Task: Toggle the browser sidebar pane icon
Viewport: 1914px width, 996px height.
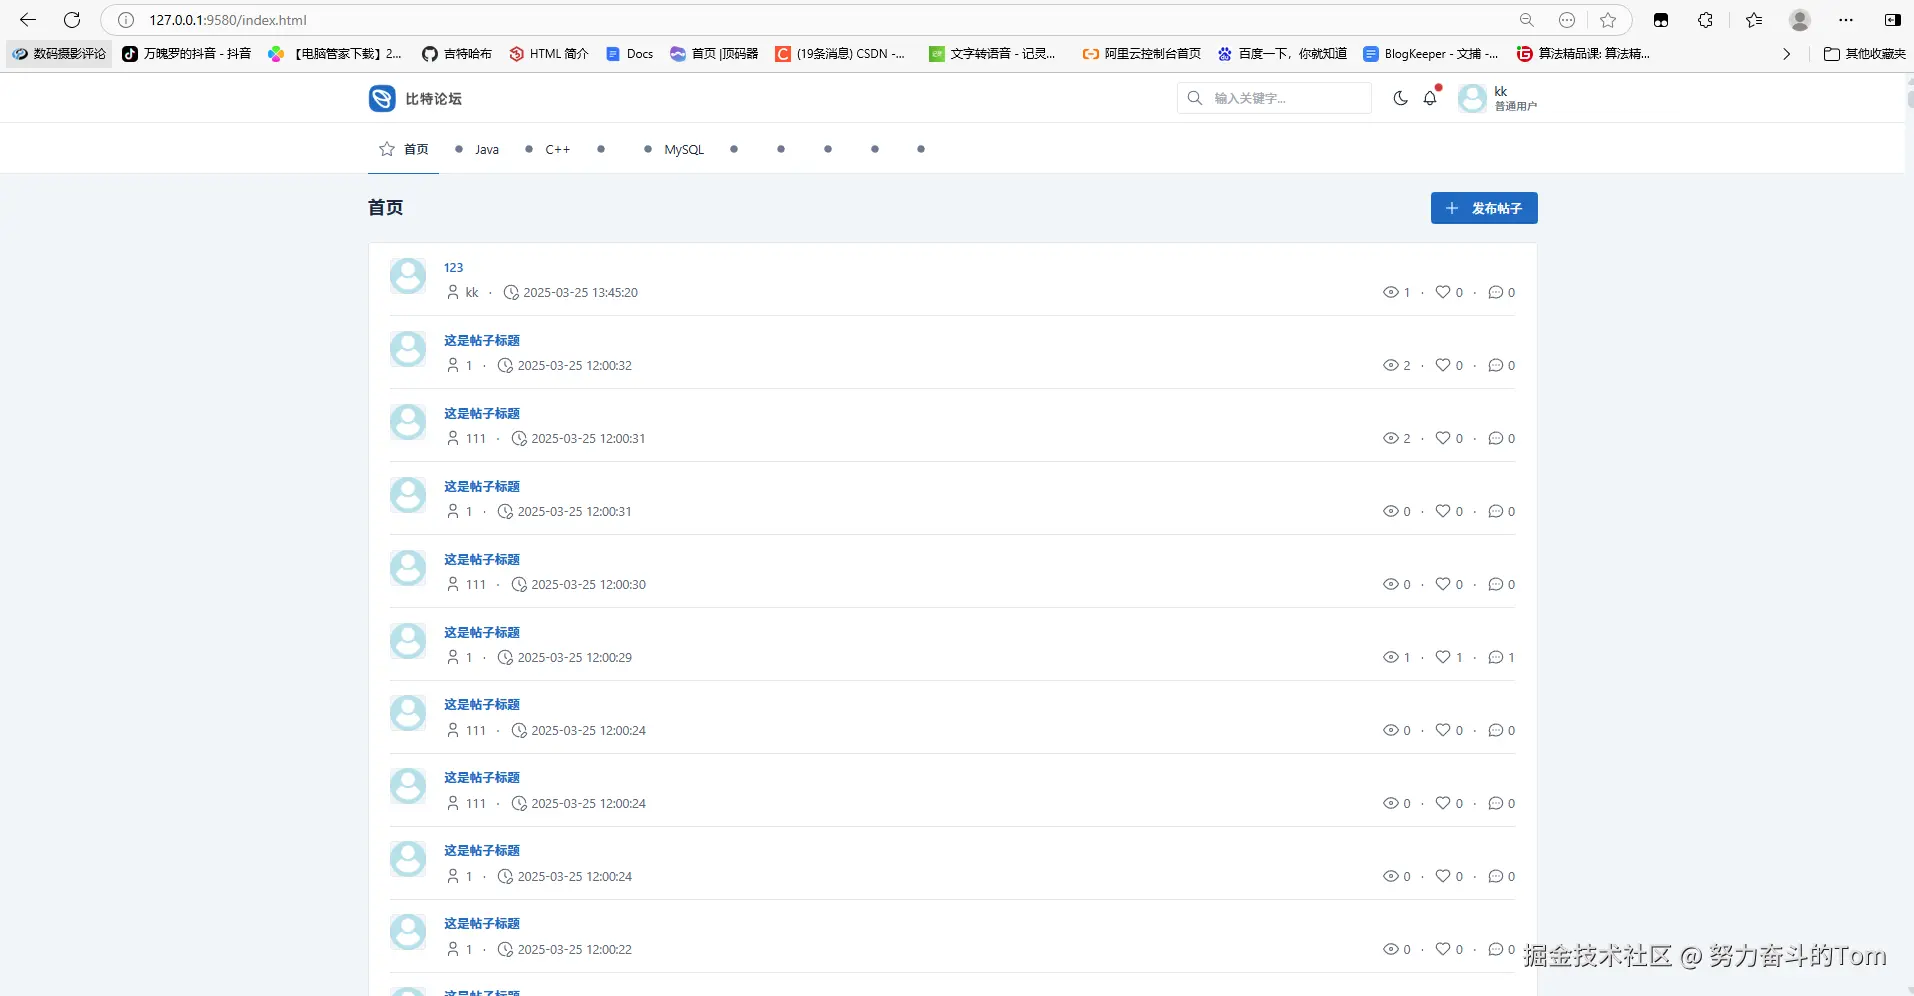Action: [x=1892, y=20]
